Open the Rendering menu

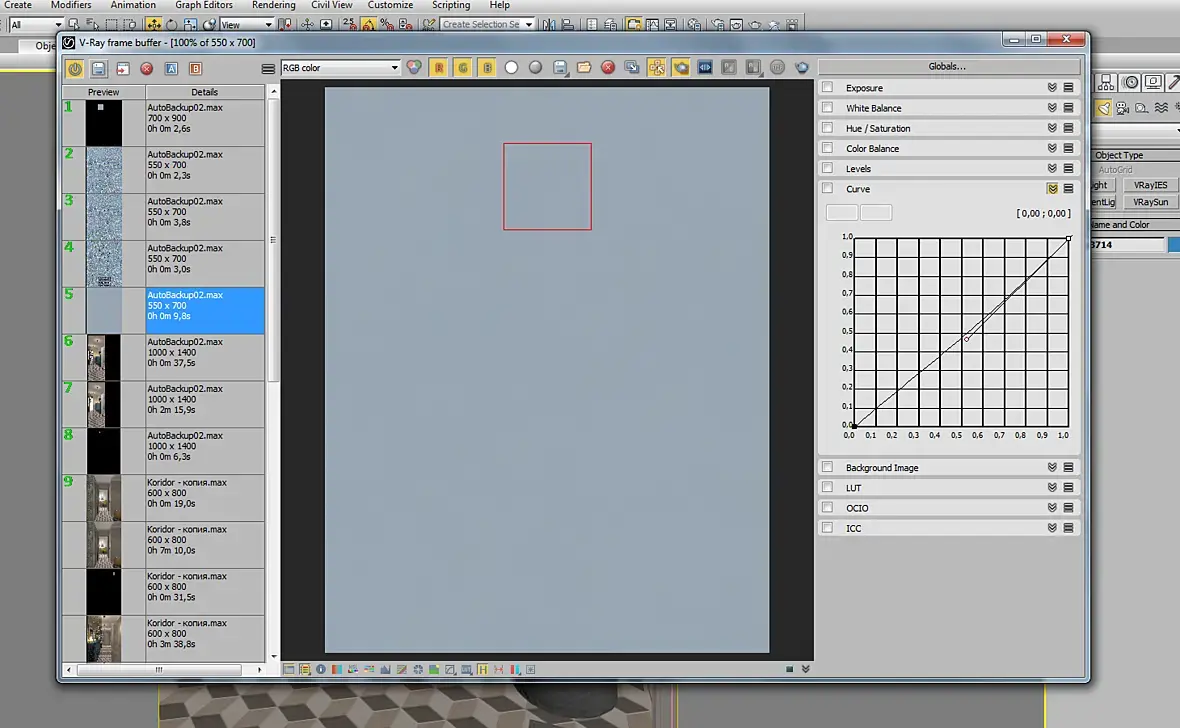coord(273,5)
